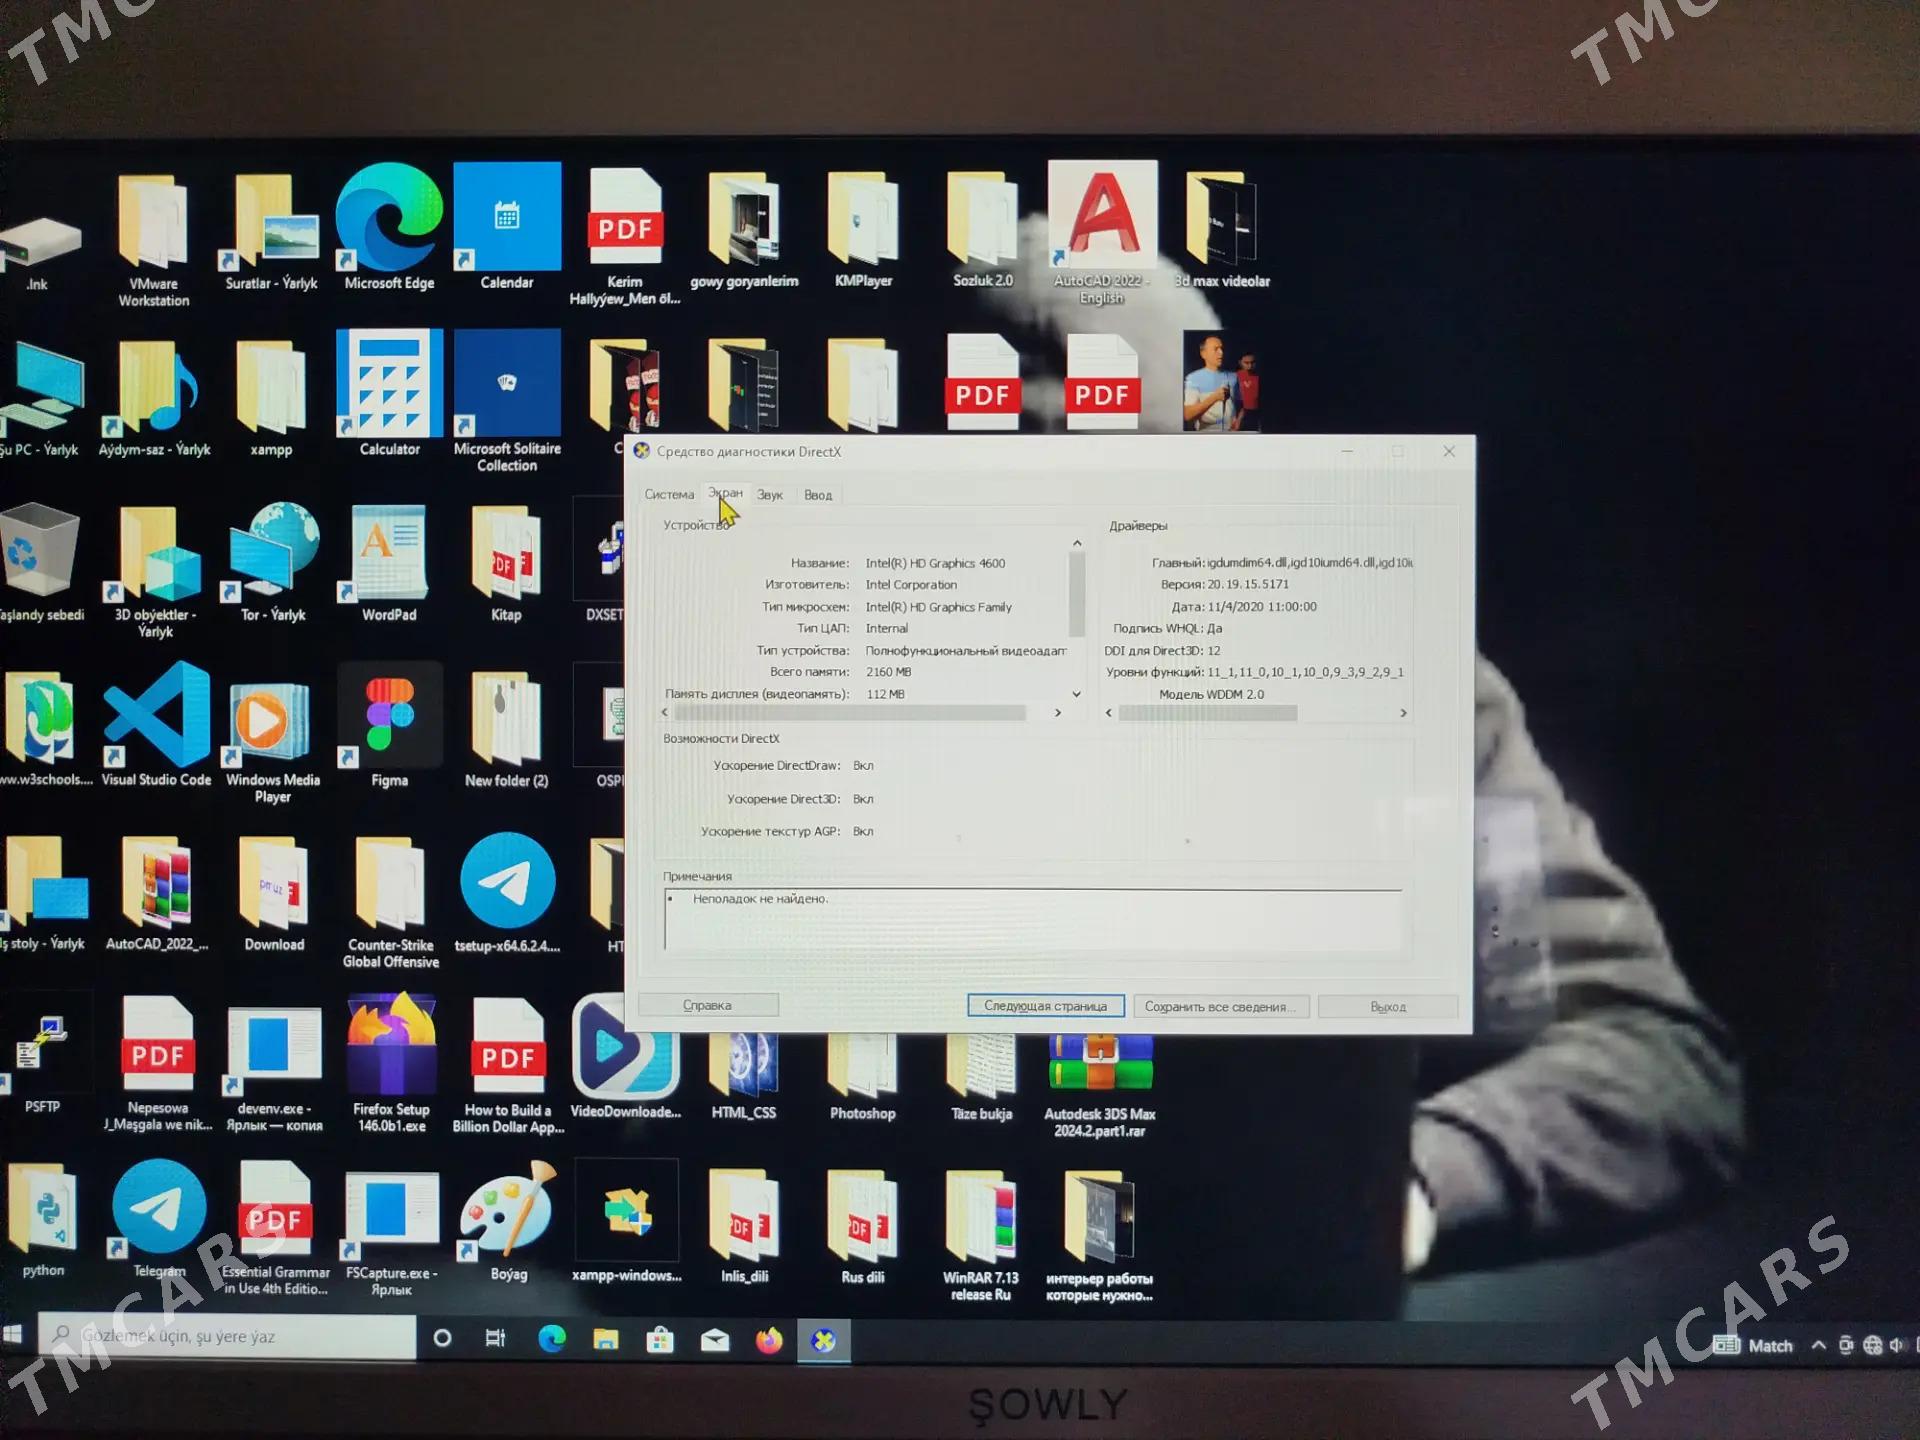Image resolution: width=1920 pixels, height=1440 pixels.
Task: Open the Ввод tab
Action: [x=818, y=495]
